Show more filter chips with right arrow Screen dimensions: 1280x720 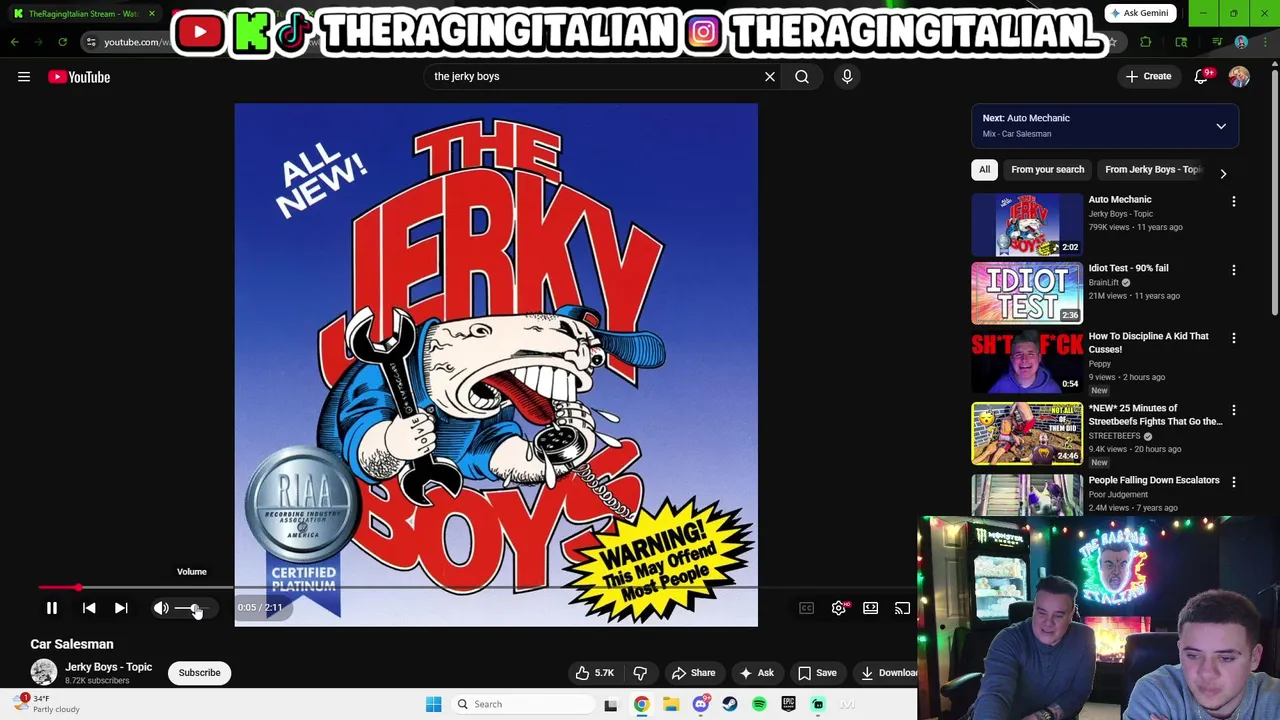coord(1223,174)
